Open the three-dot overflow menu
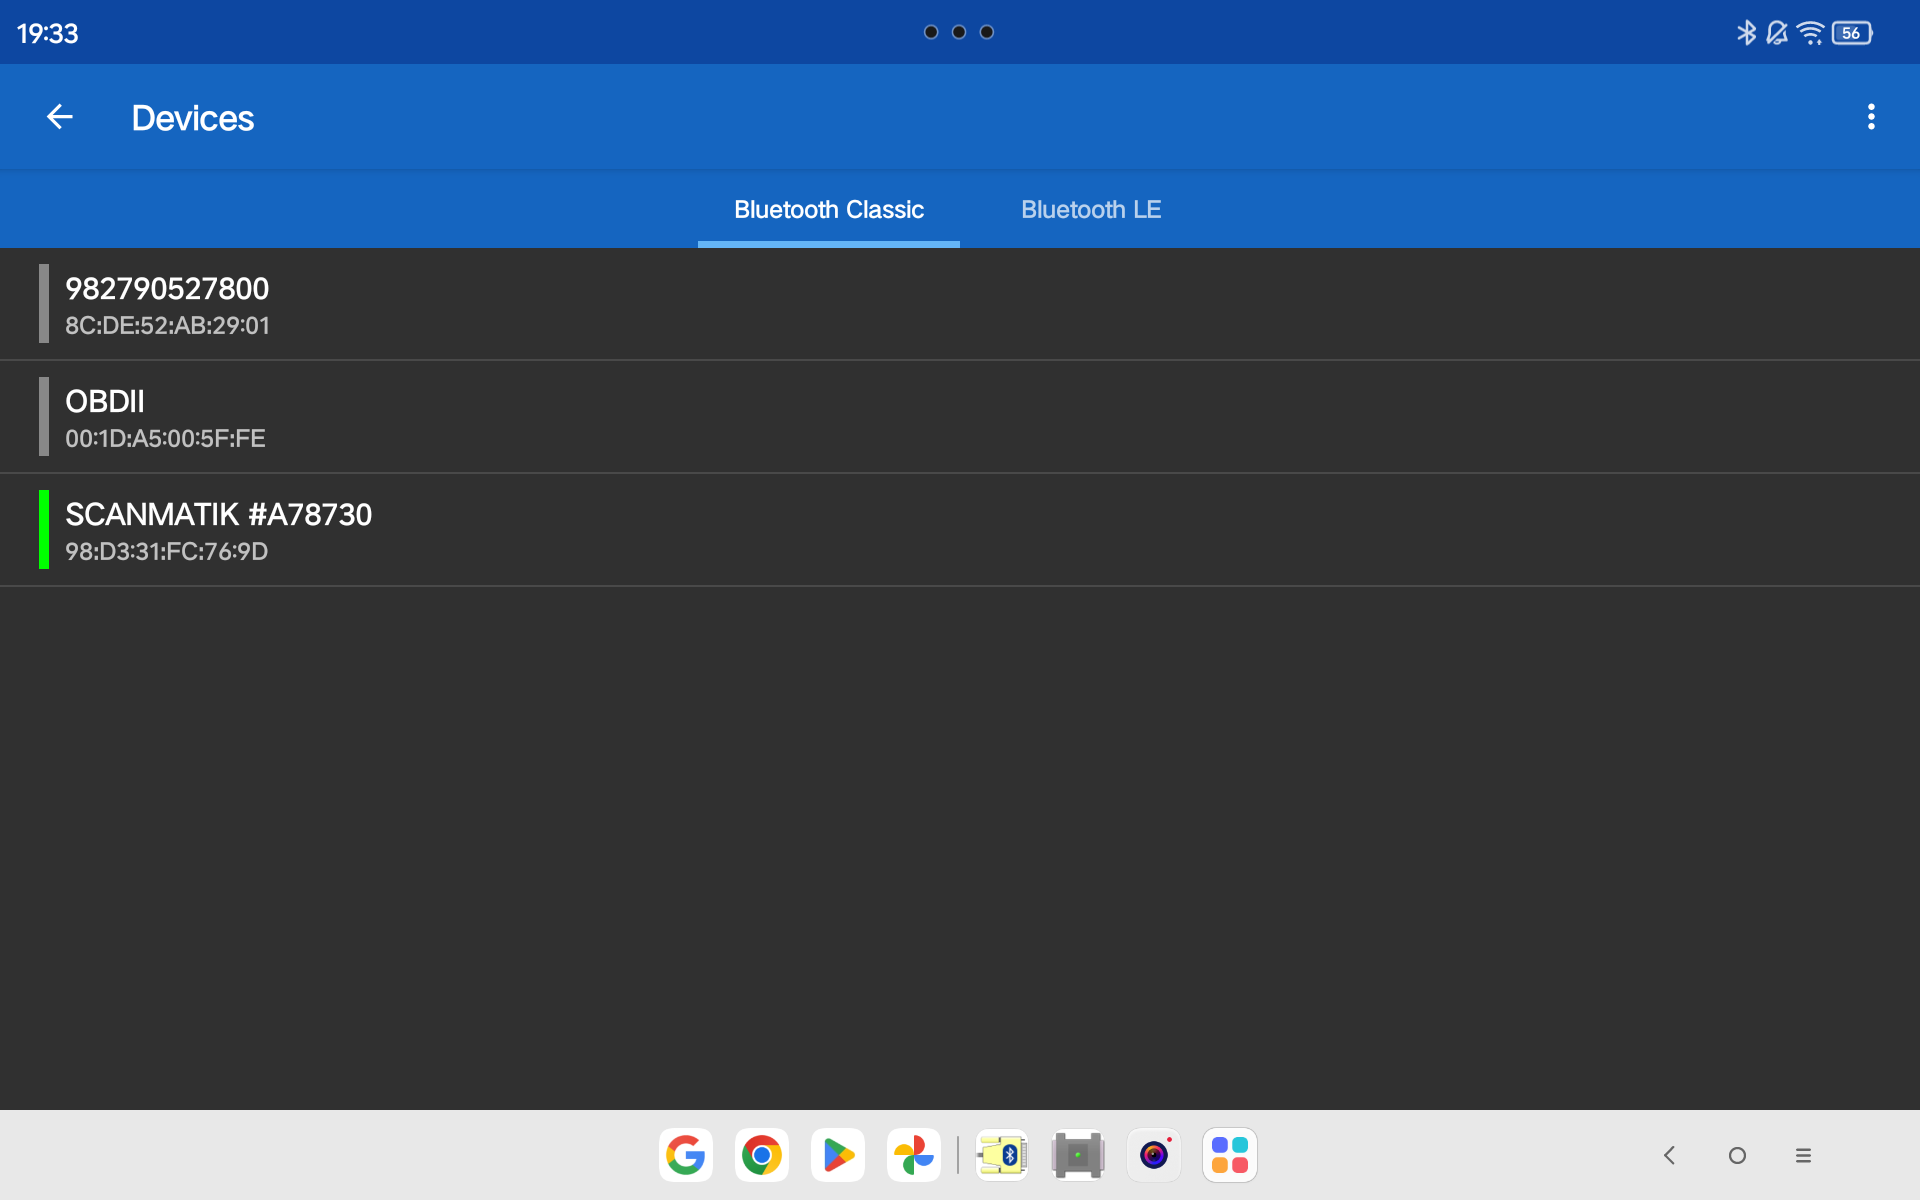Screen dimensions: 1920x1200 point(1871,117)
